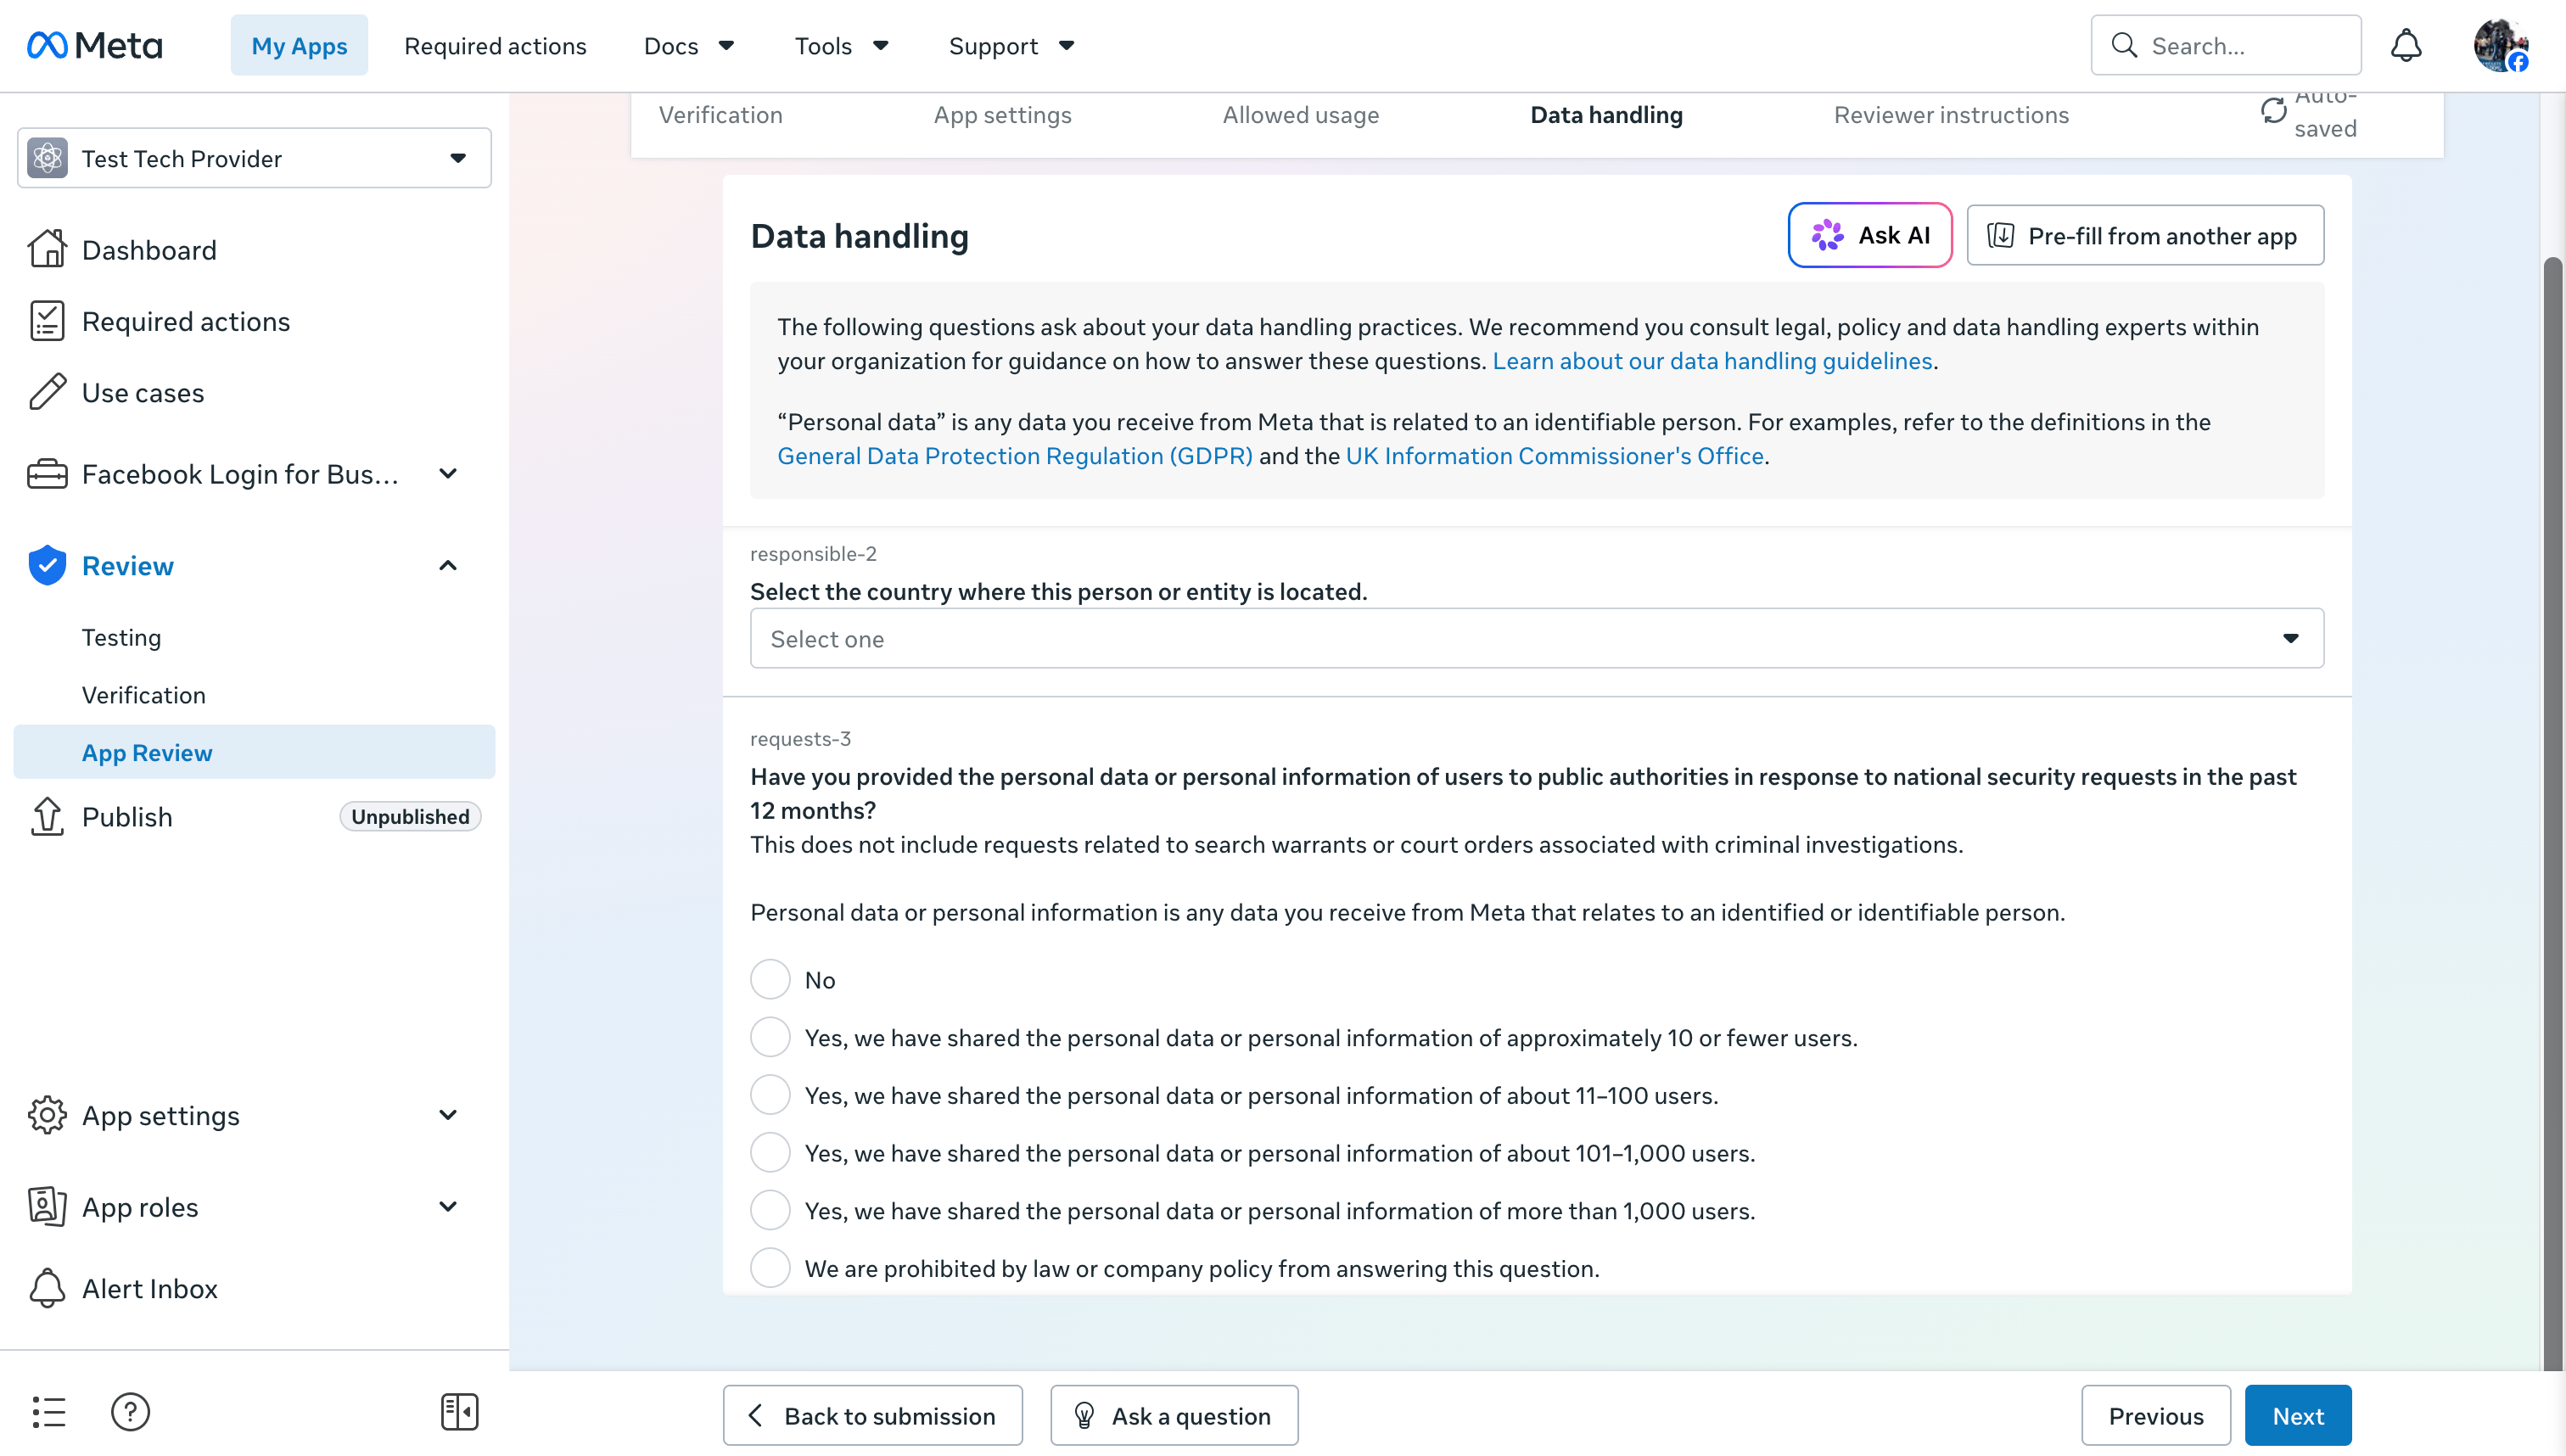Switch to My Apps tab
This screenshot has height=1456, width=2566.
pyautogui.click(x=299, y=45)
